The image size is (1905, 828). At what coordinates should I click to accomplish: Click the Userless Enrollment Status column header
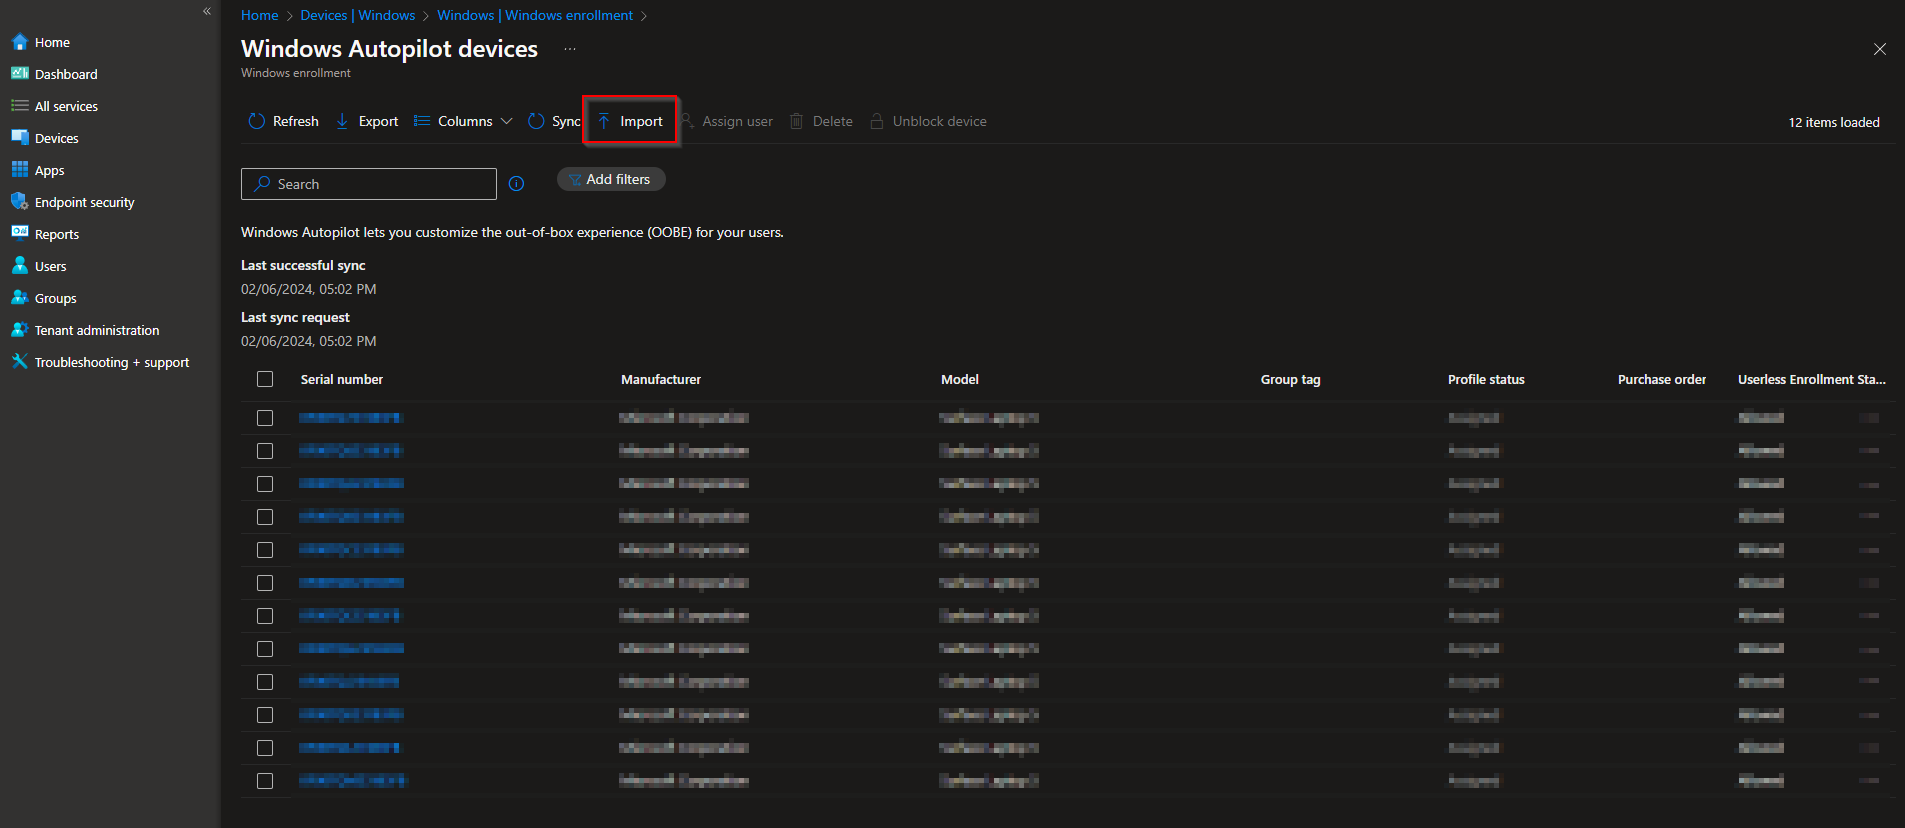[x=1811, y=379]
